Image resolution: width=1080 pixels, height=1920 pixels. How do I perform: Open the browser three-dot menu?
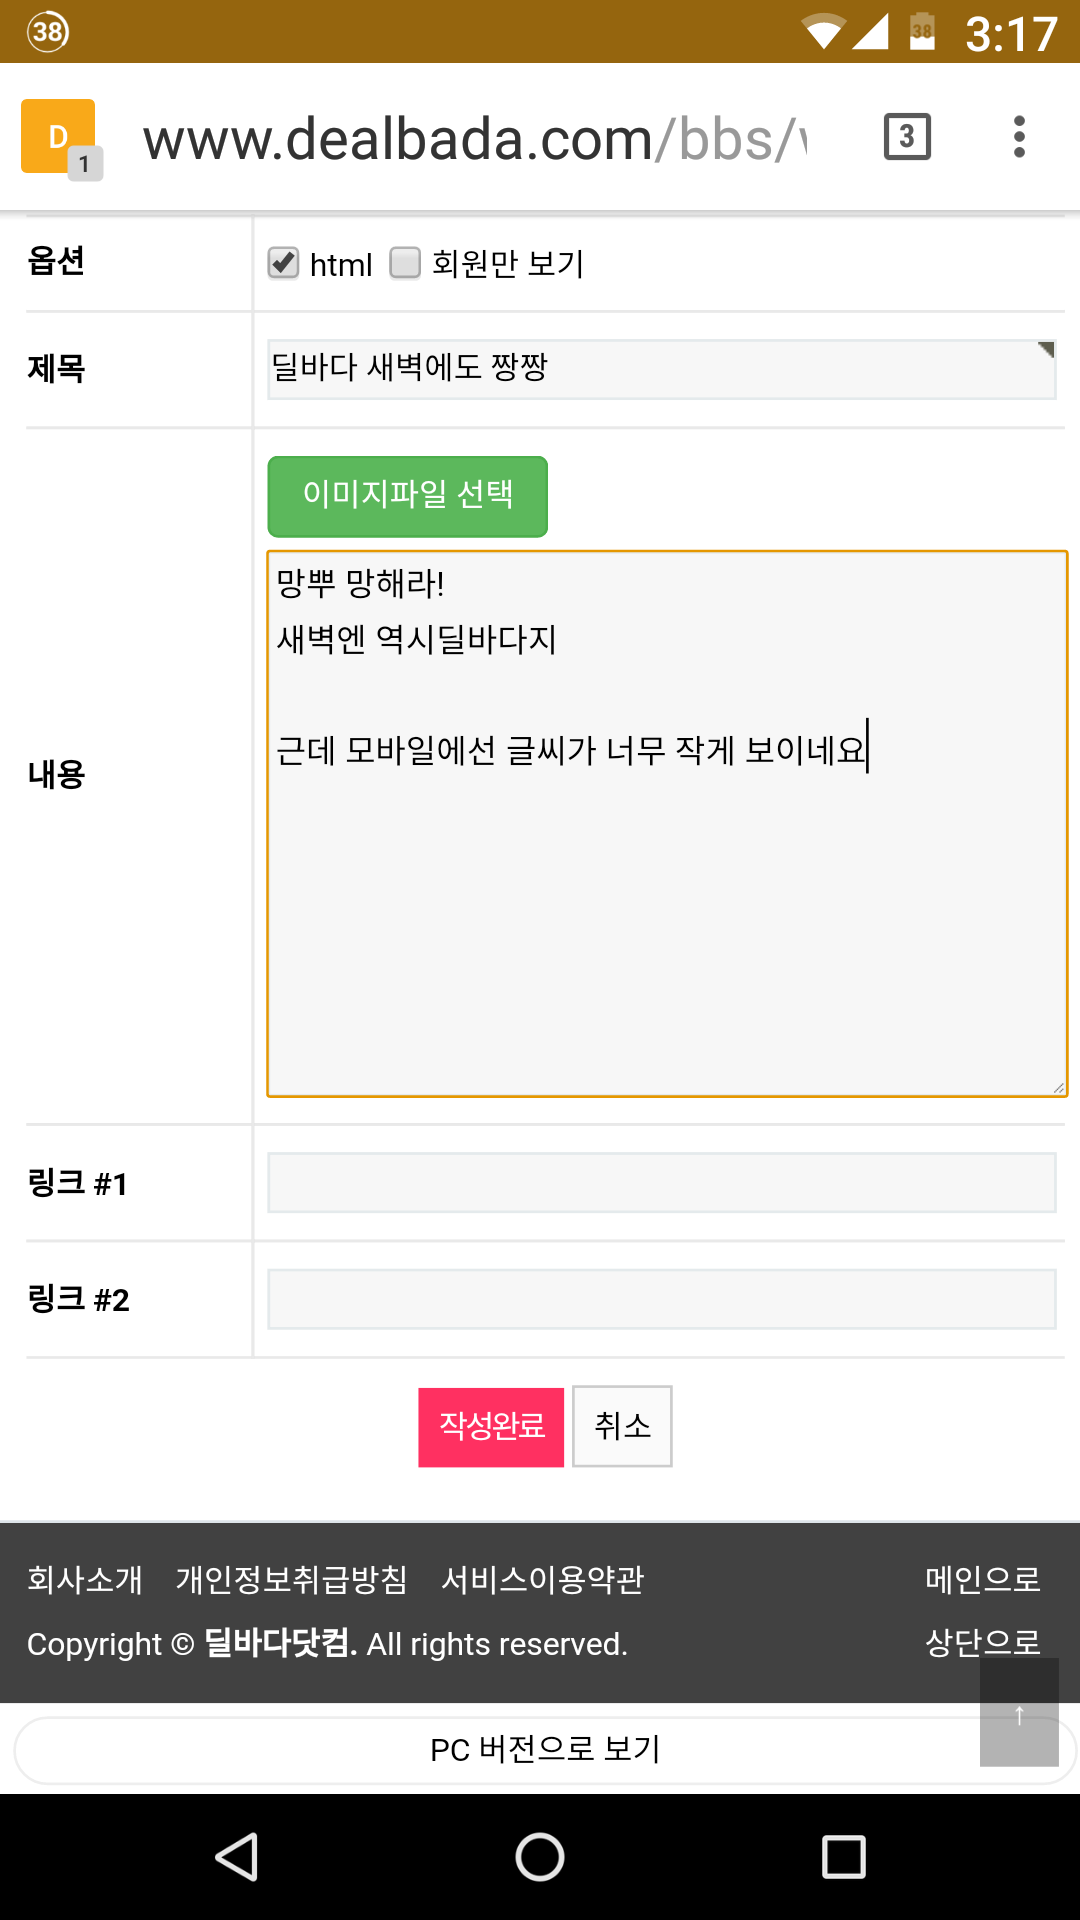pos(1019,137)
